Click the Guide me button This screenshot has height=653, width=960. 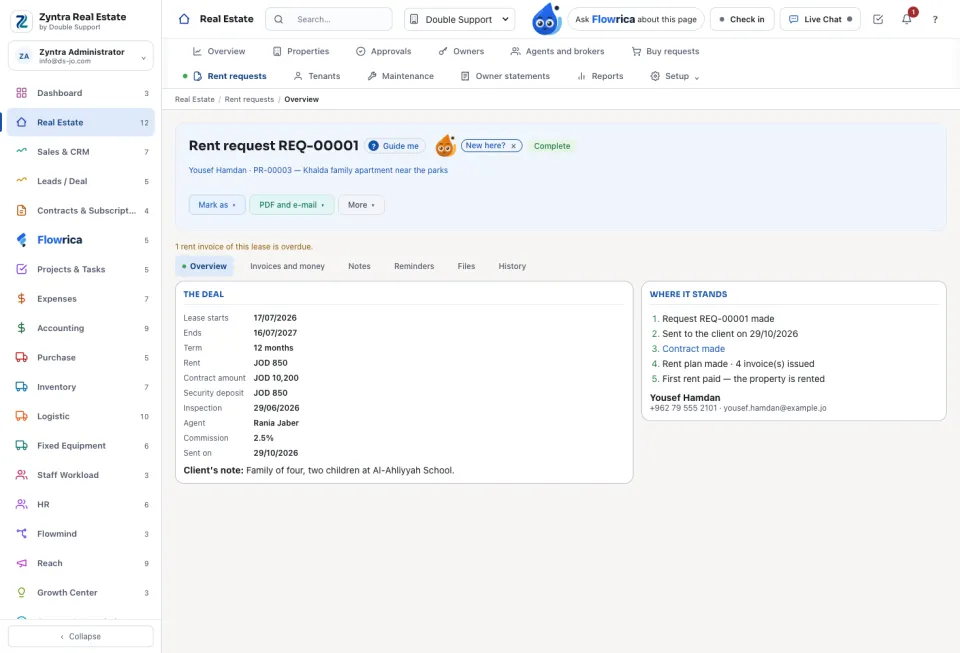point(395,146)
